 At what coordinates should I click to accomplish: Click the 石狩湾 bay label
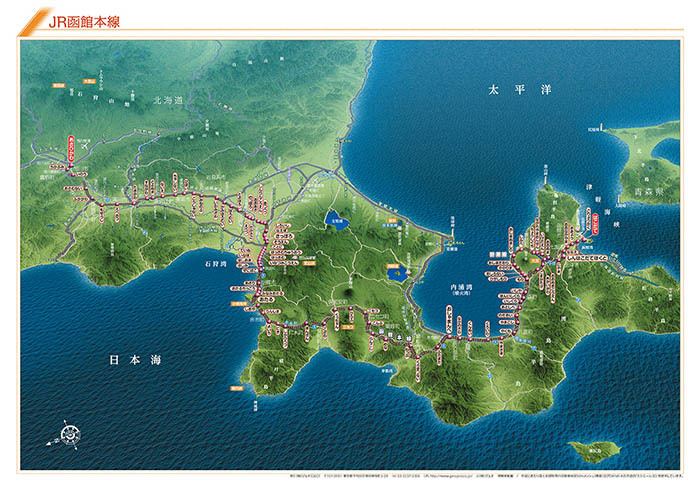tap(216, 264)
